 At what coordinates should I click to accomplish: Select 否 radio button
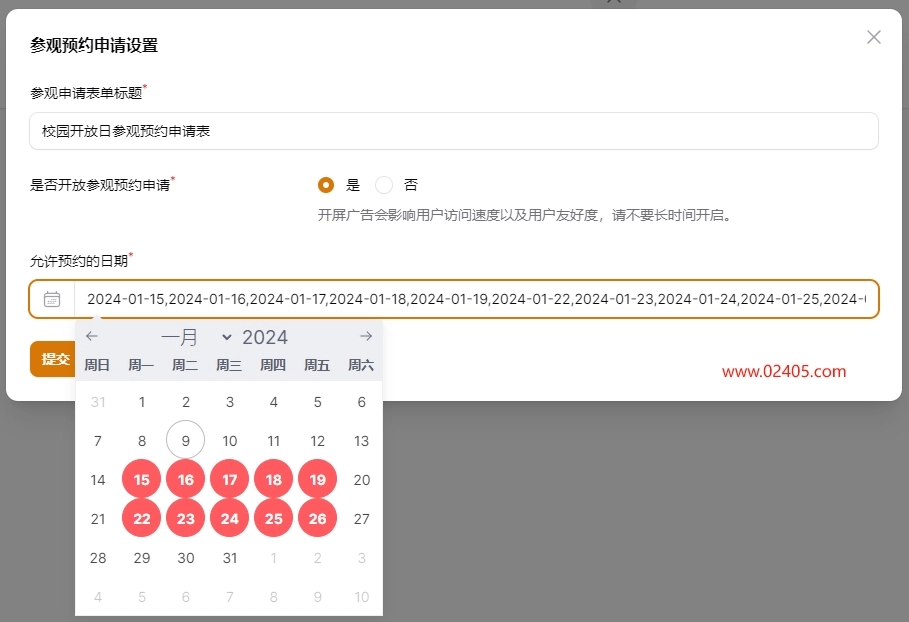coord(384,185)
